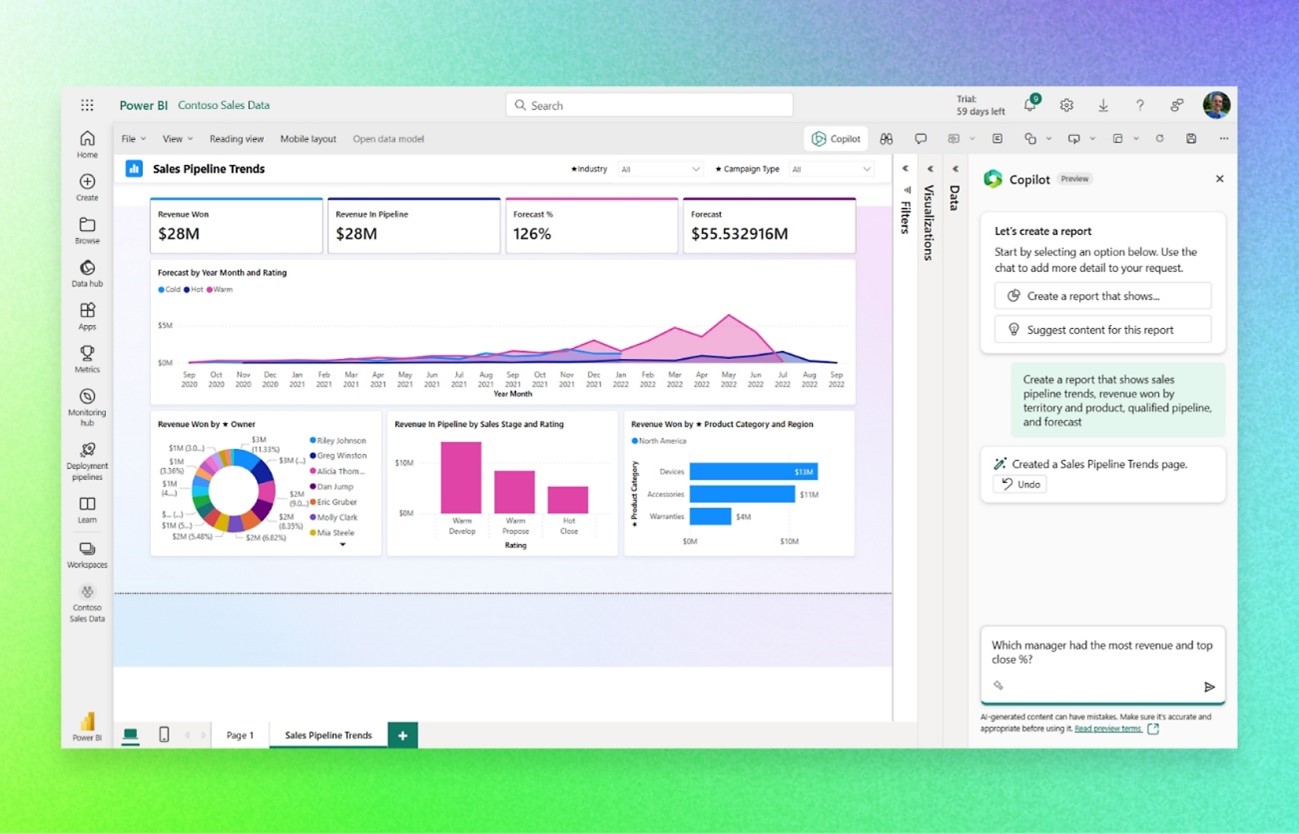Open more options ellipsis in toolbar
The height and width of the screenshot is (834, 1299).
(x=1224, y=139)
